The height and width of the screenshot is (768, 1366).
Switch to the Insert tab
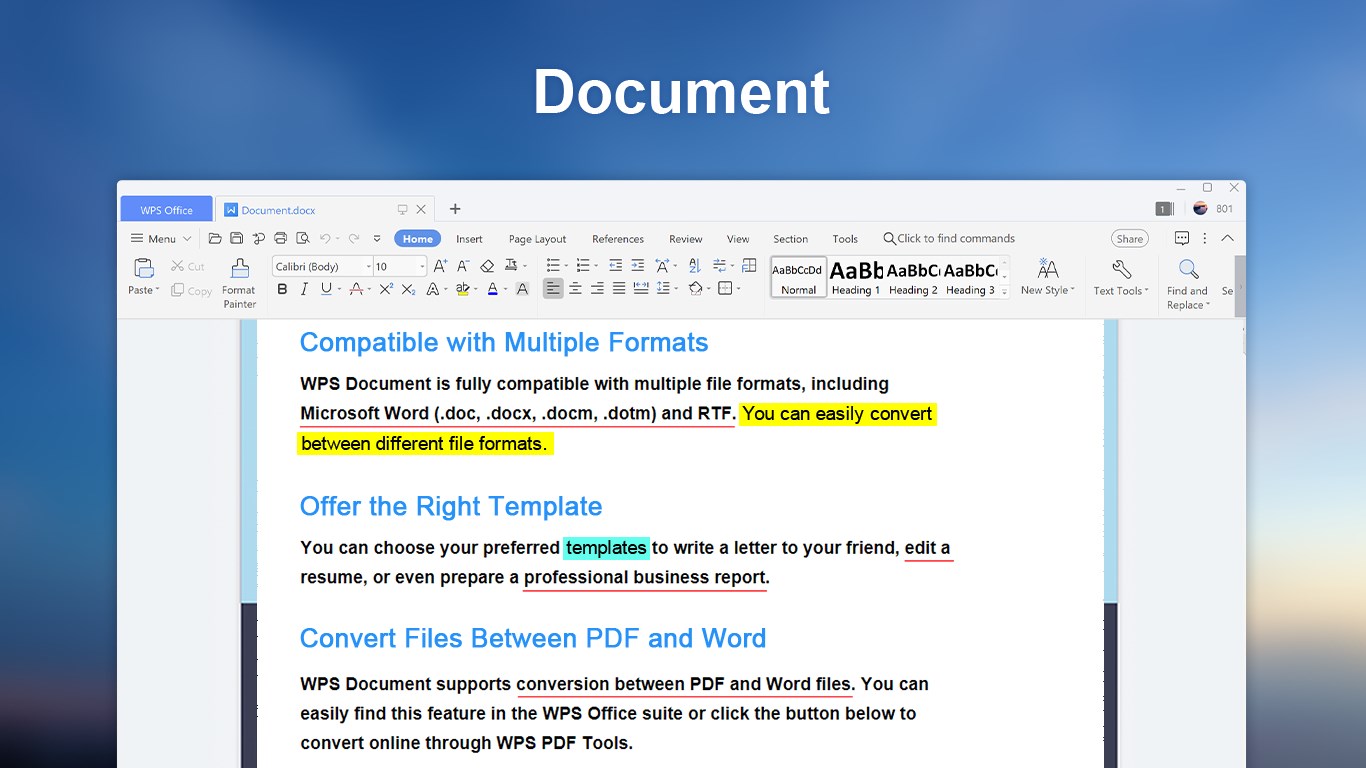[469, 239]
